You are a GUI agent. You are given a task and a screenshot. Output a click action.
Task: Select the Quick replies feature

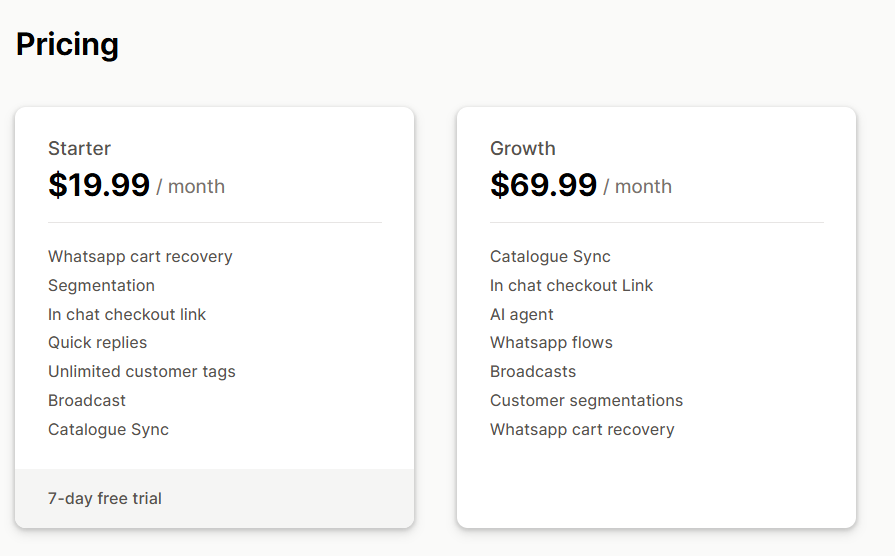tap(97, 343)
